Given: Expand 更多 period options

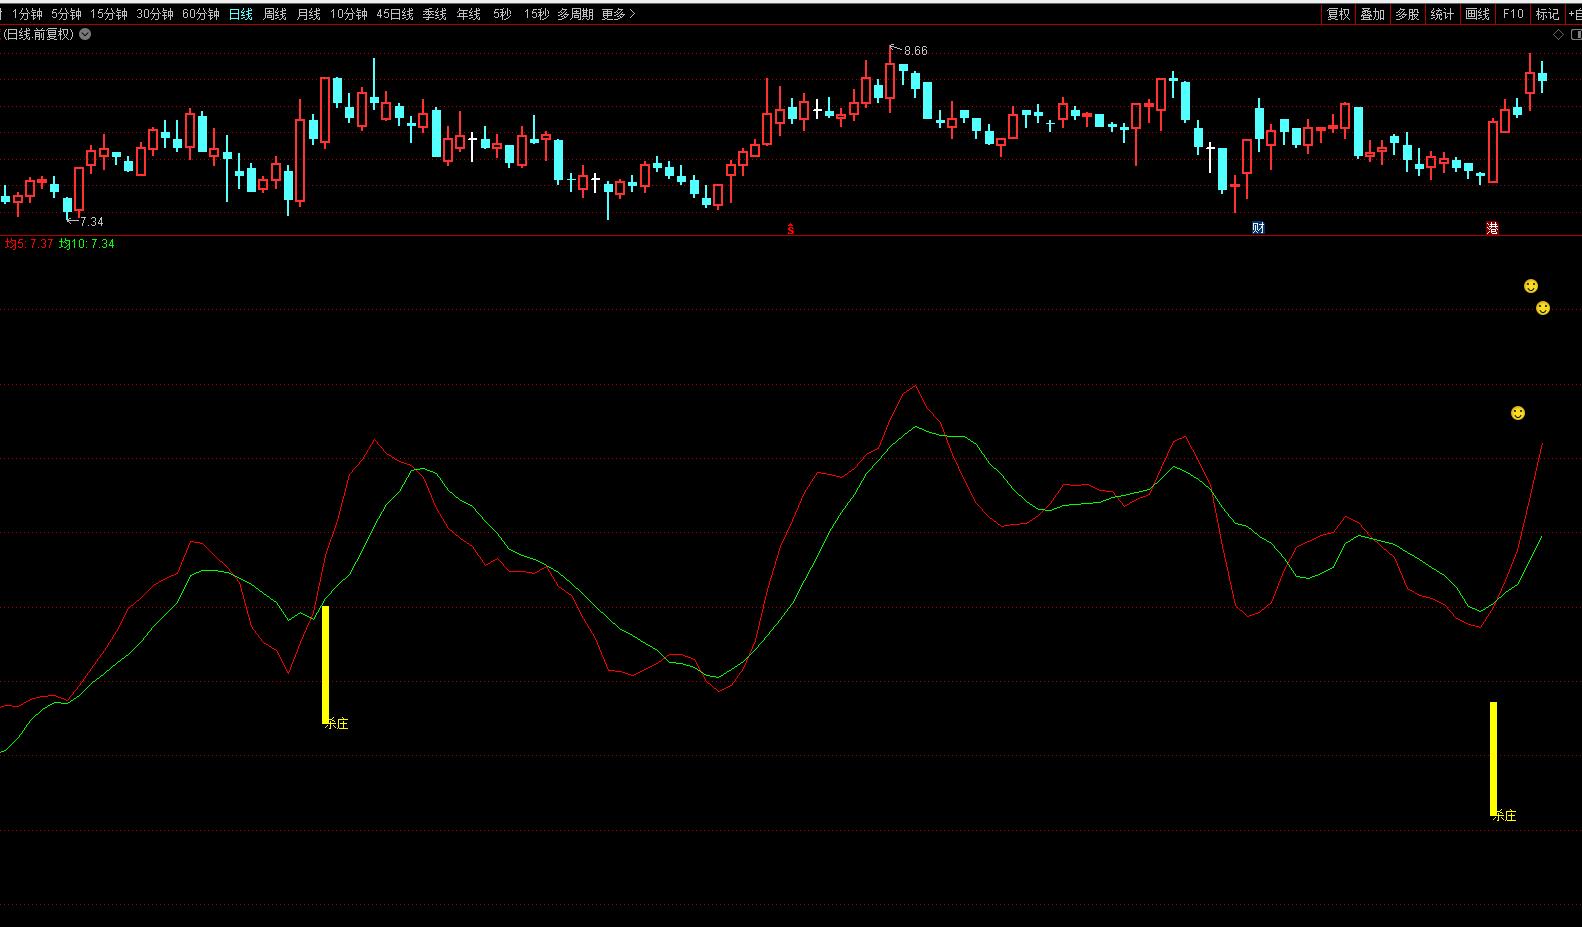Looking at the screenshot, I should pyautogui.click(x=618, y=14).
